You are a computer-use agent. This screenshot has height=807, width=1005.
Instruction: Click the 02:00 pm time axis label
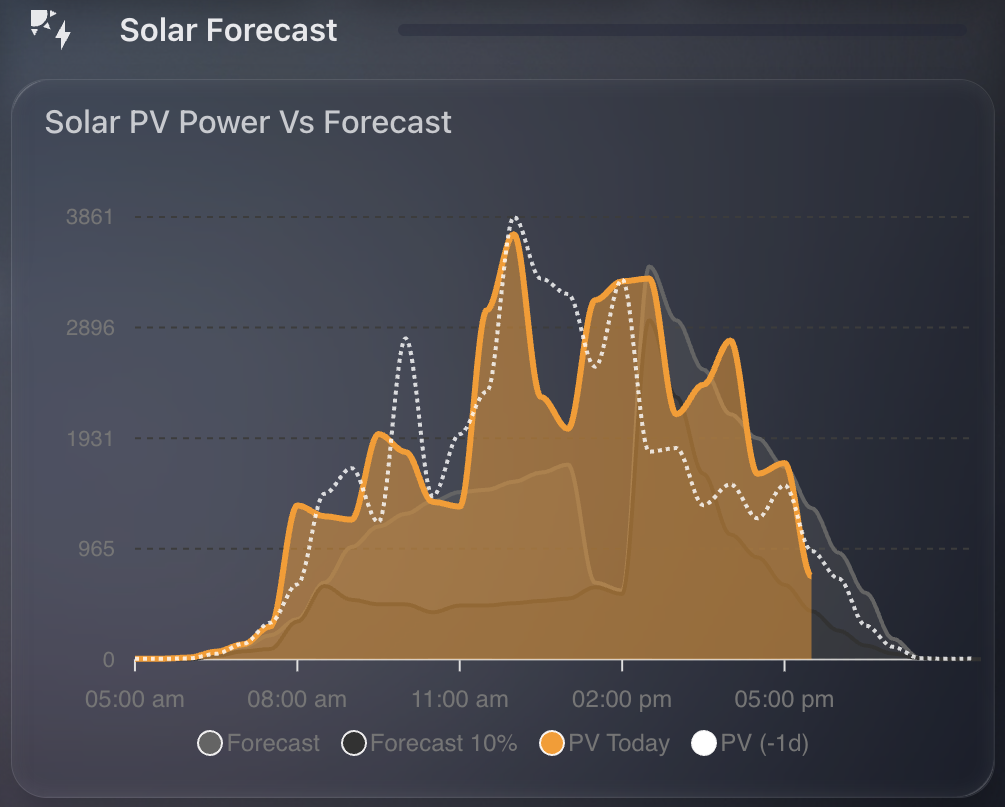pyautogui.click(x=622, y=700)
